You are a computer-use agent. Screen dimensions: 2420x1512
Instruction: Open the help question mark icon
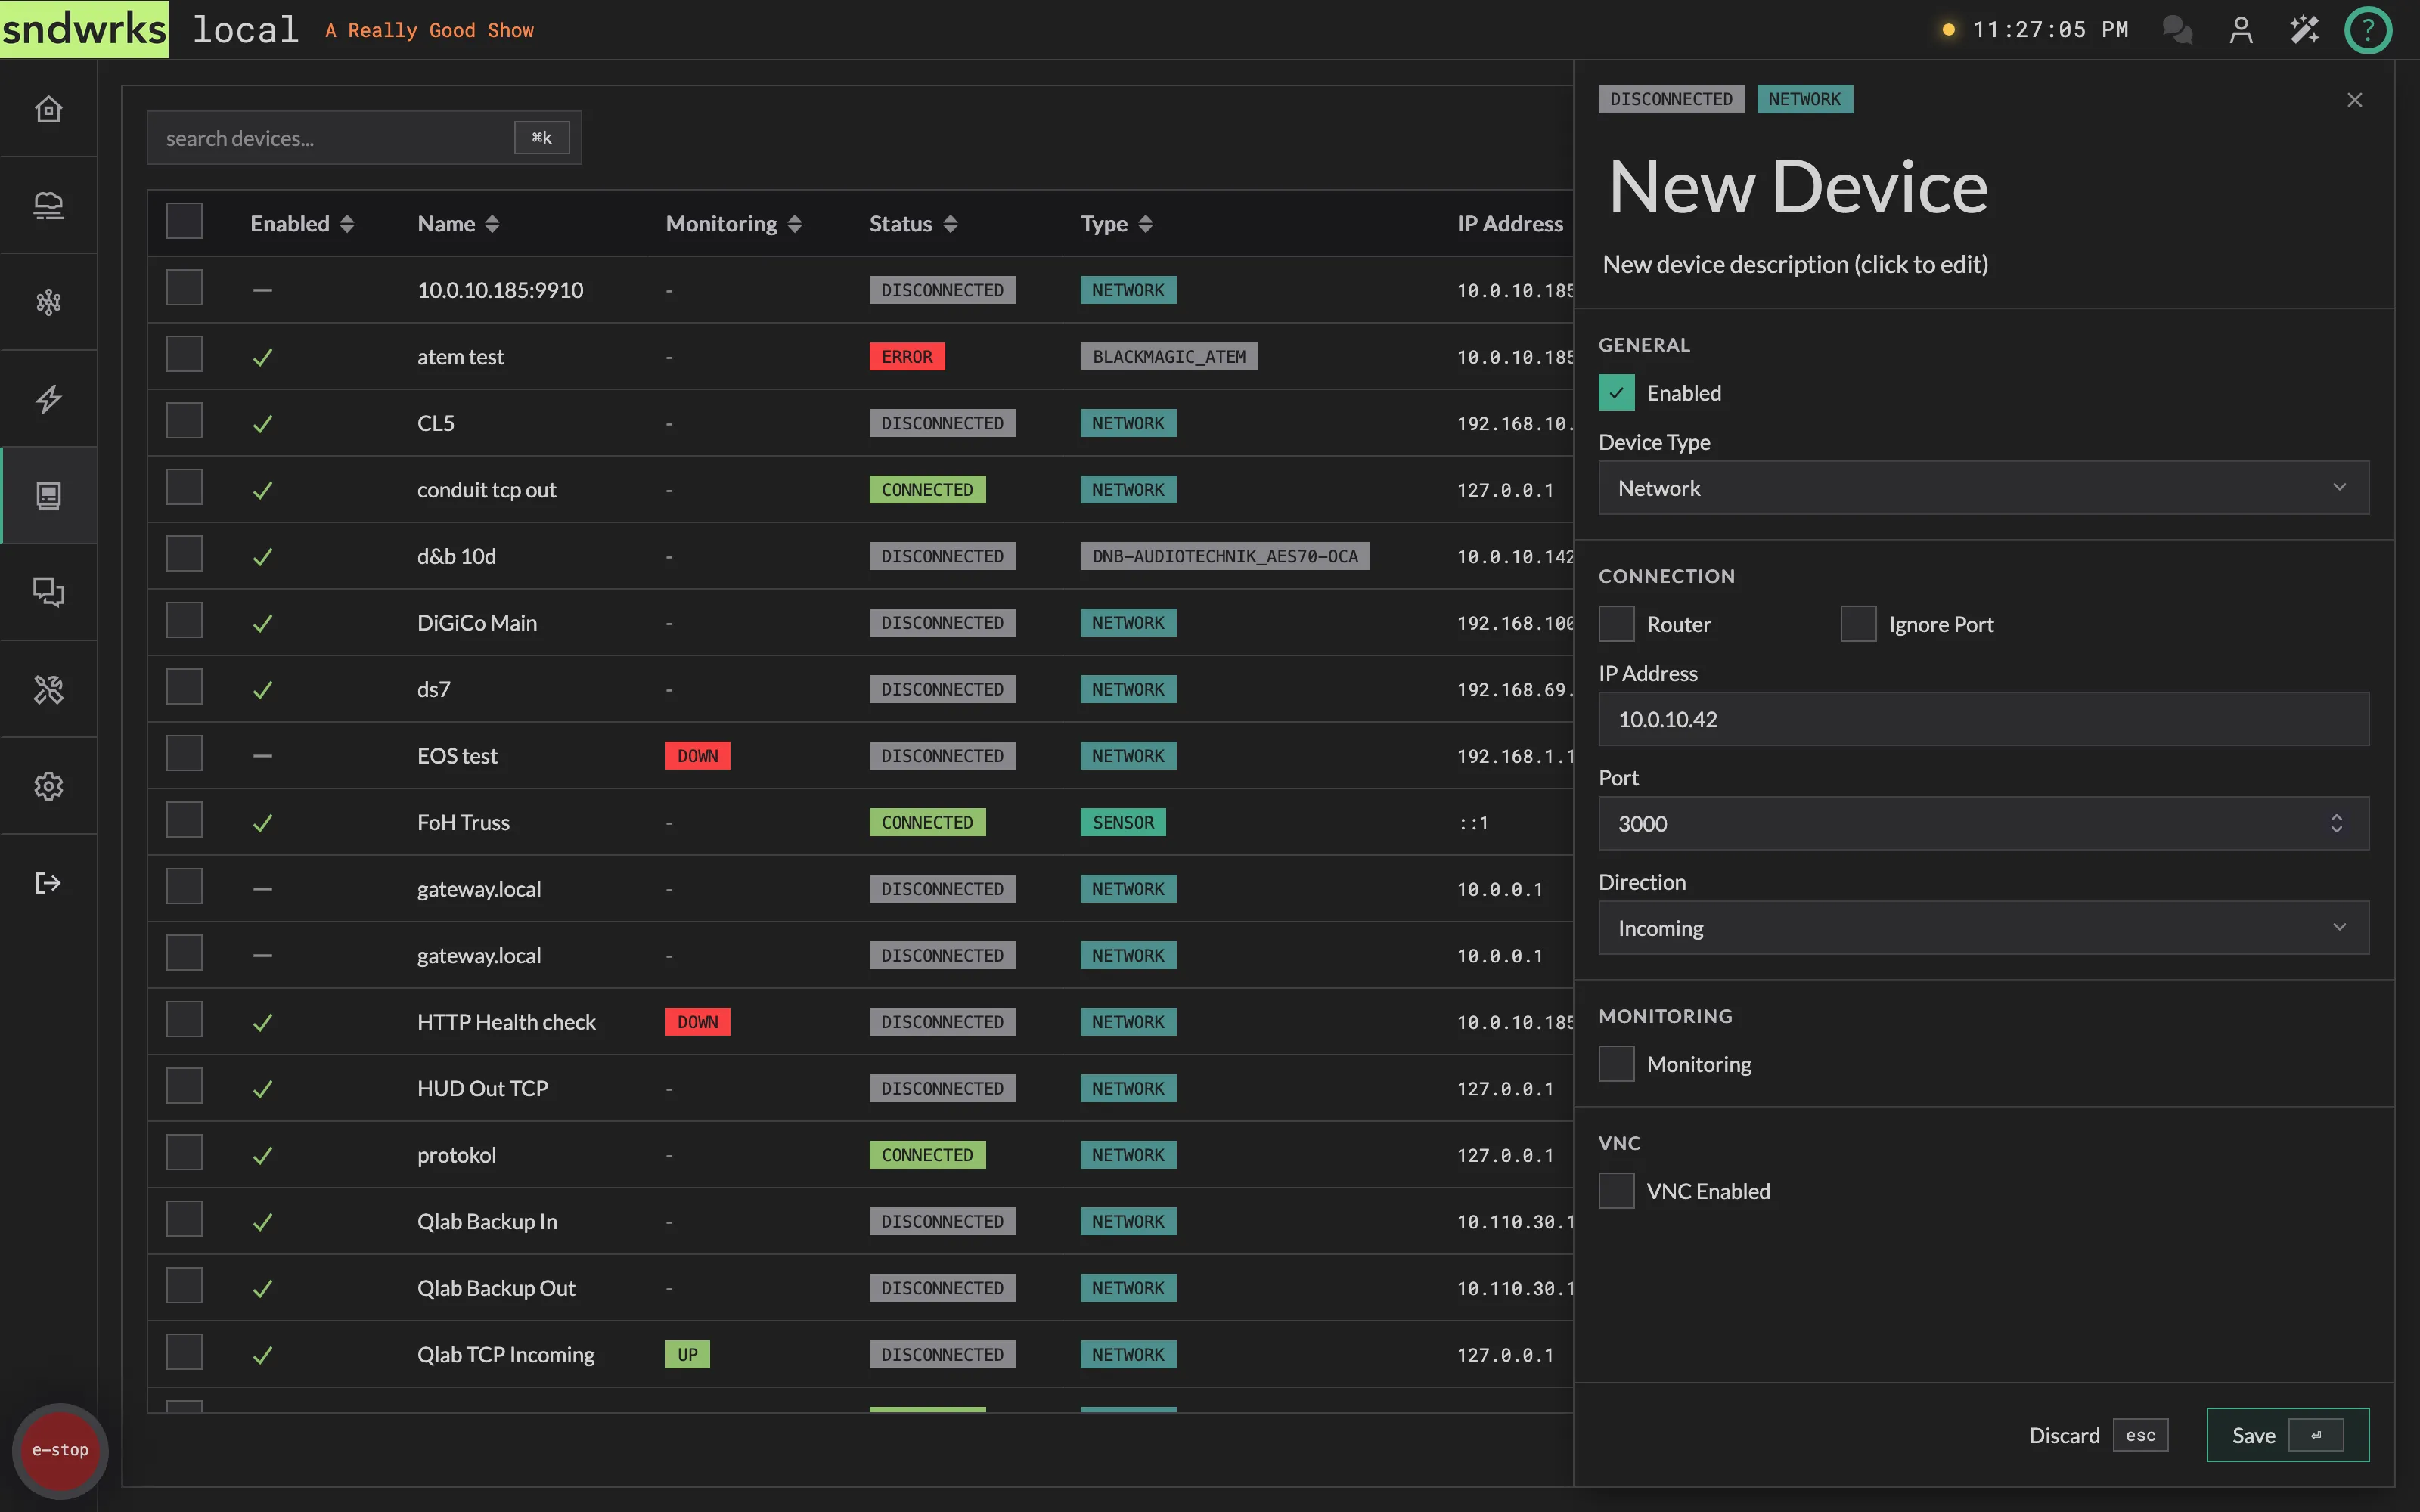tap(2367, 30)
